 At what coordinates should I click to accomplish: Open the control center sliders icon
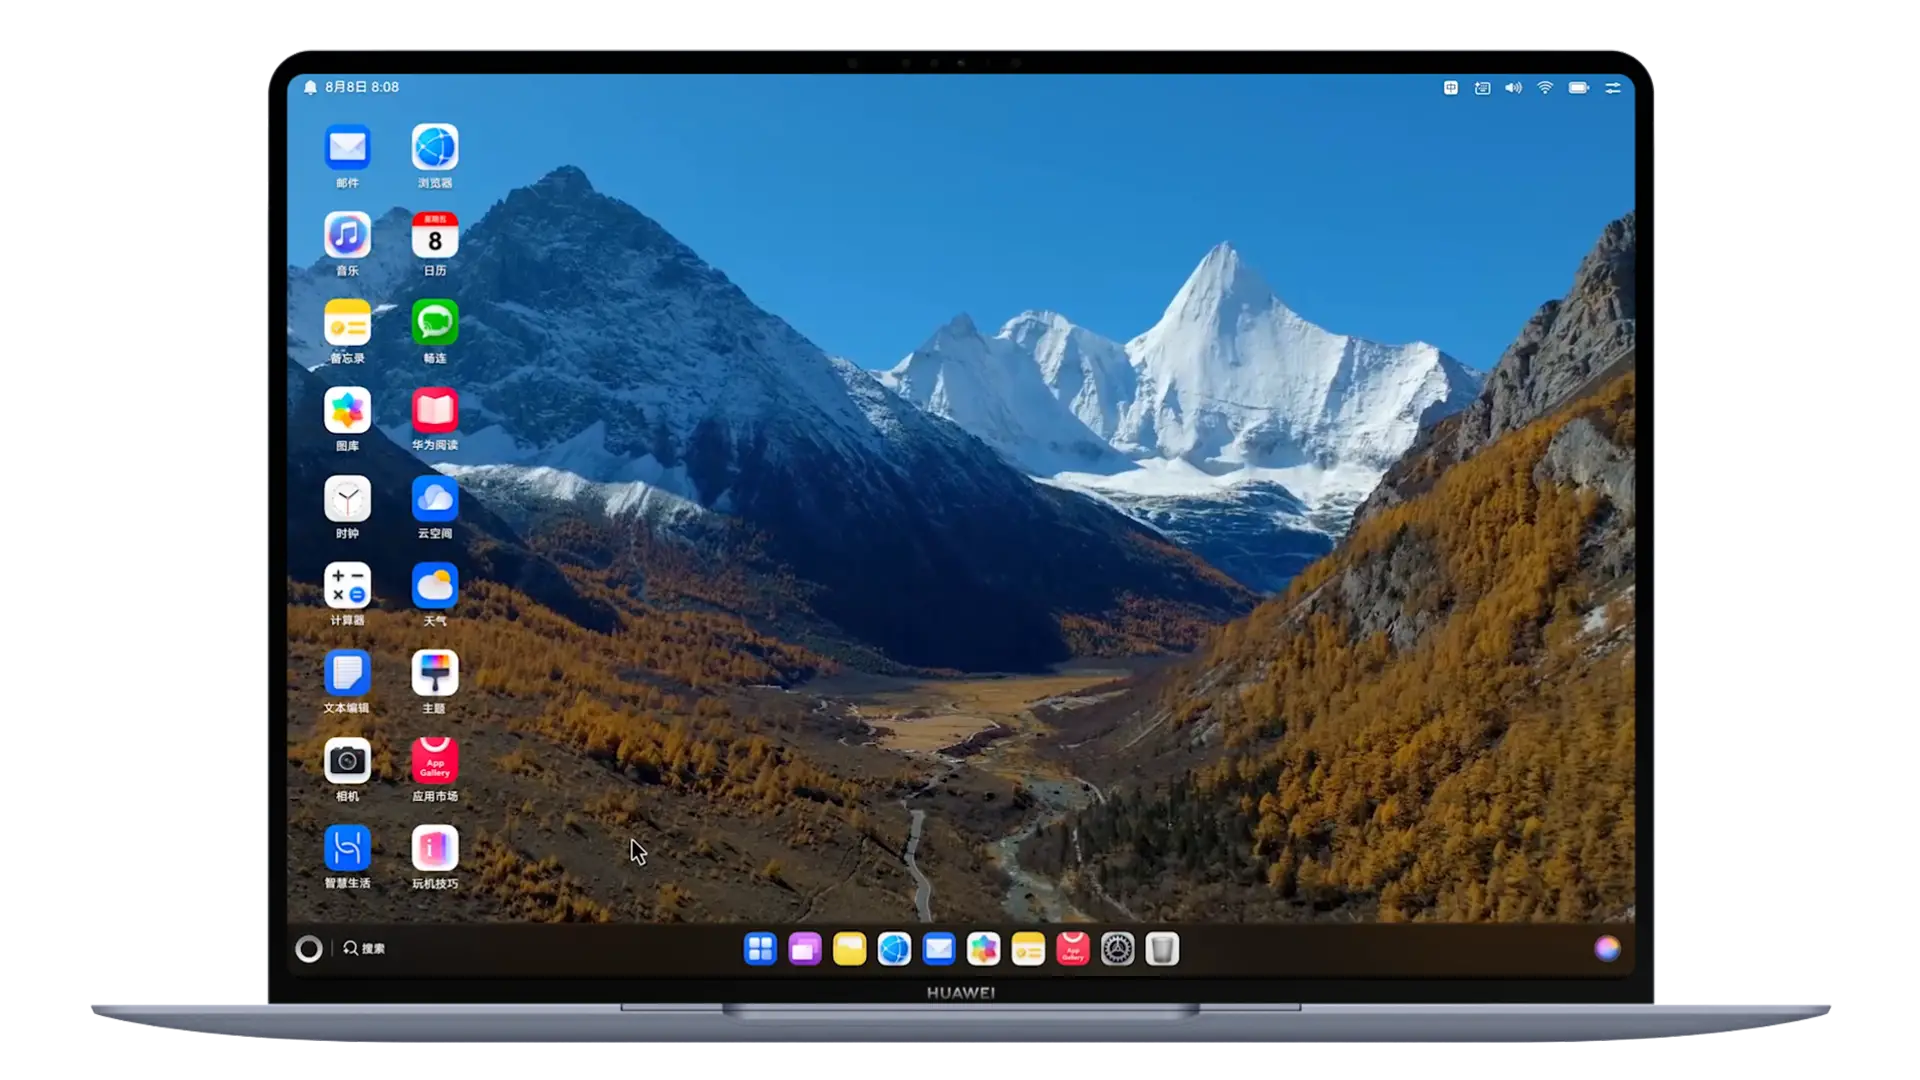1612,88
